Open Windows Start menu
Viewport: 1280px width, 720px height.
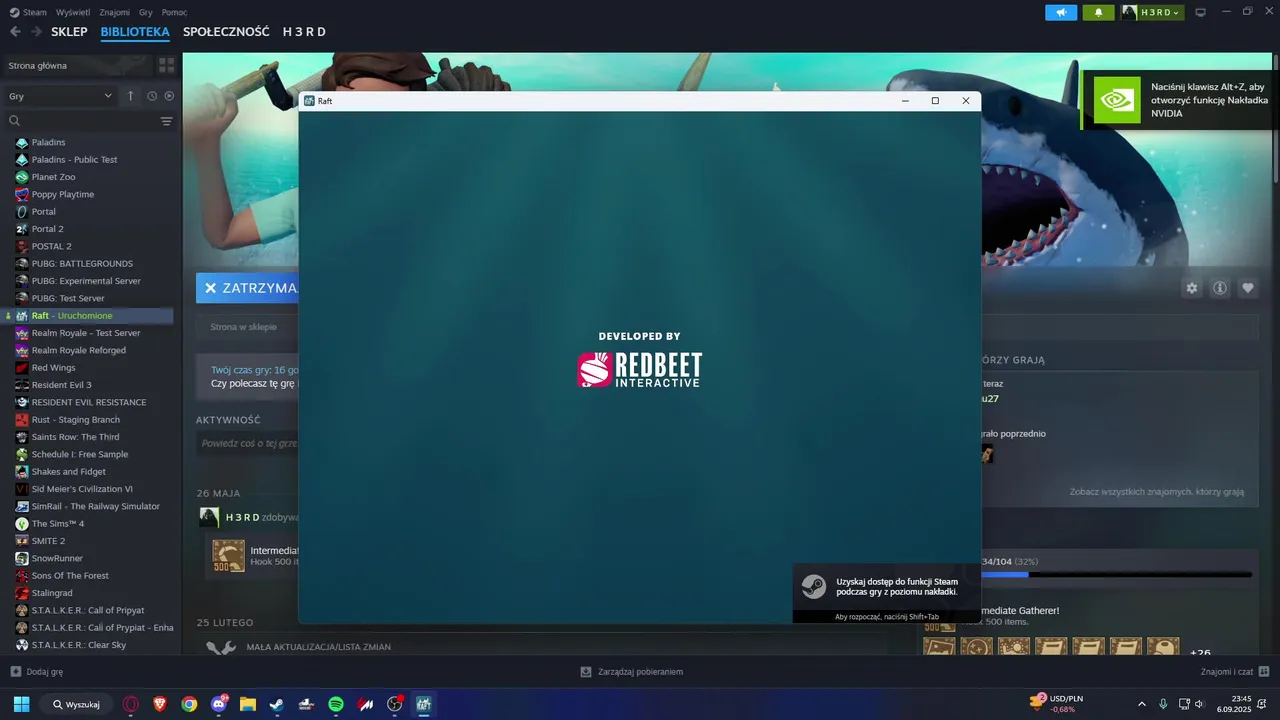21,704
